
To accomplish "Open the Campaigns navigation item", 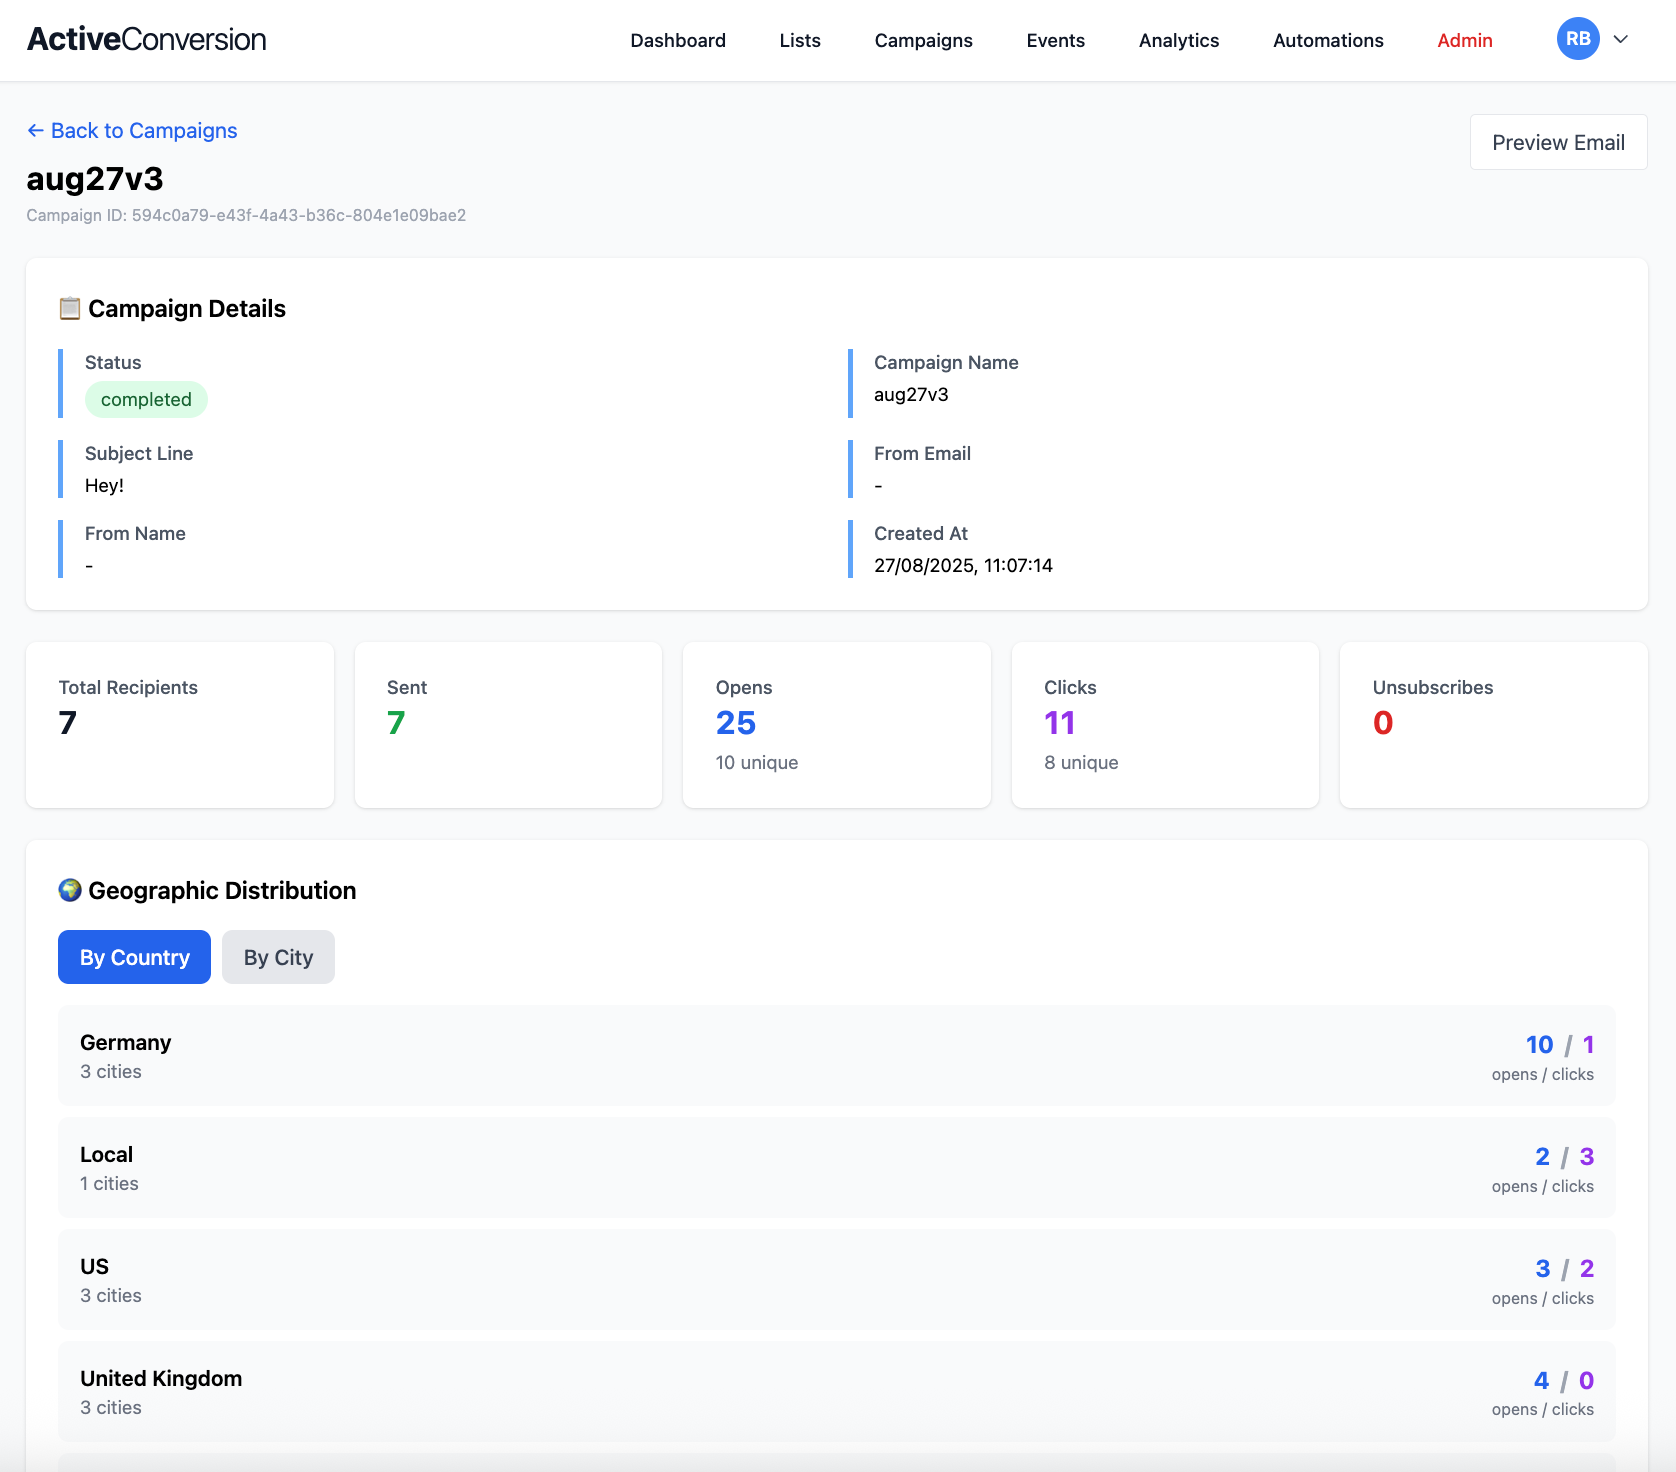I will pyautogui.click(x=923, y=40).
